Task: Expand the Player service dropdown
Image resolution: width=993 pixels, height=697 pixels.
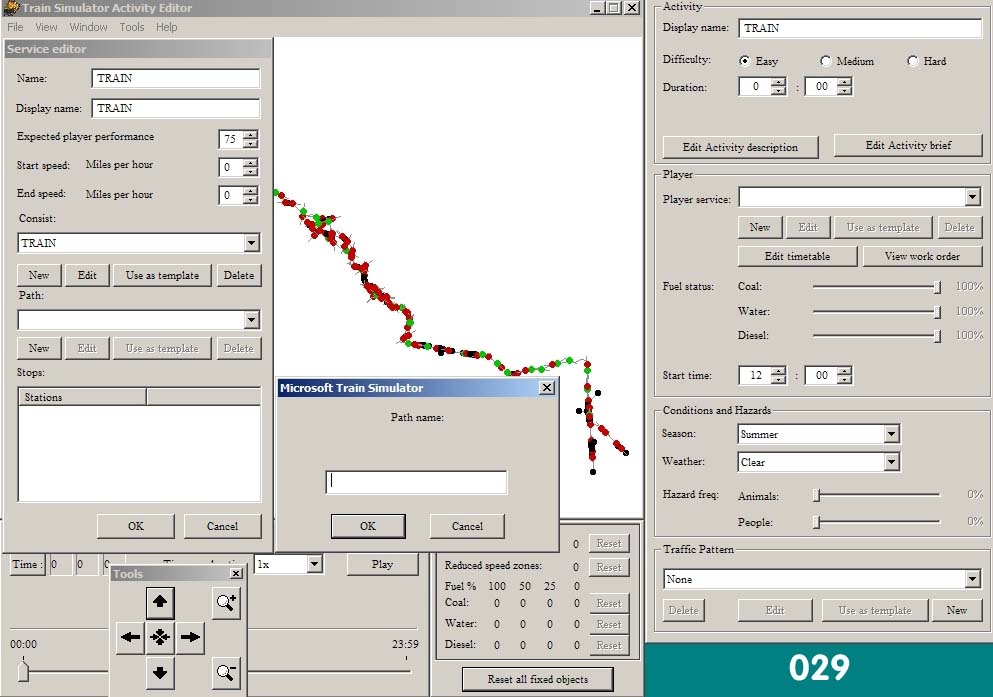Action: 973,198
